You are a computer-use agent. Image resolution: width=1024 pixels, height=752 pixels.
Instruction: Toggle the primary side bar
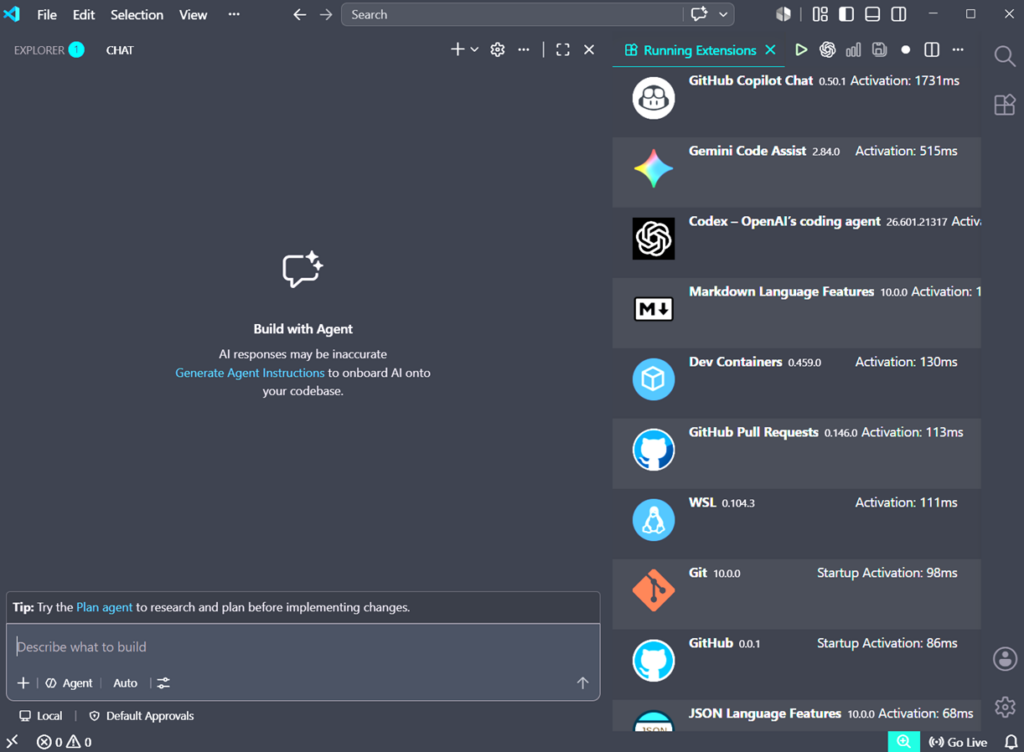846,14
